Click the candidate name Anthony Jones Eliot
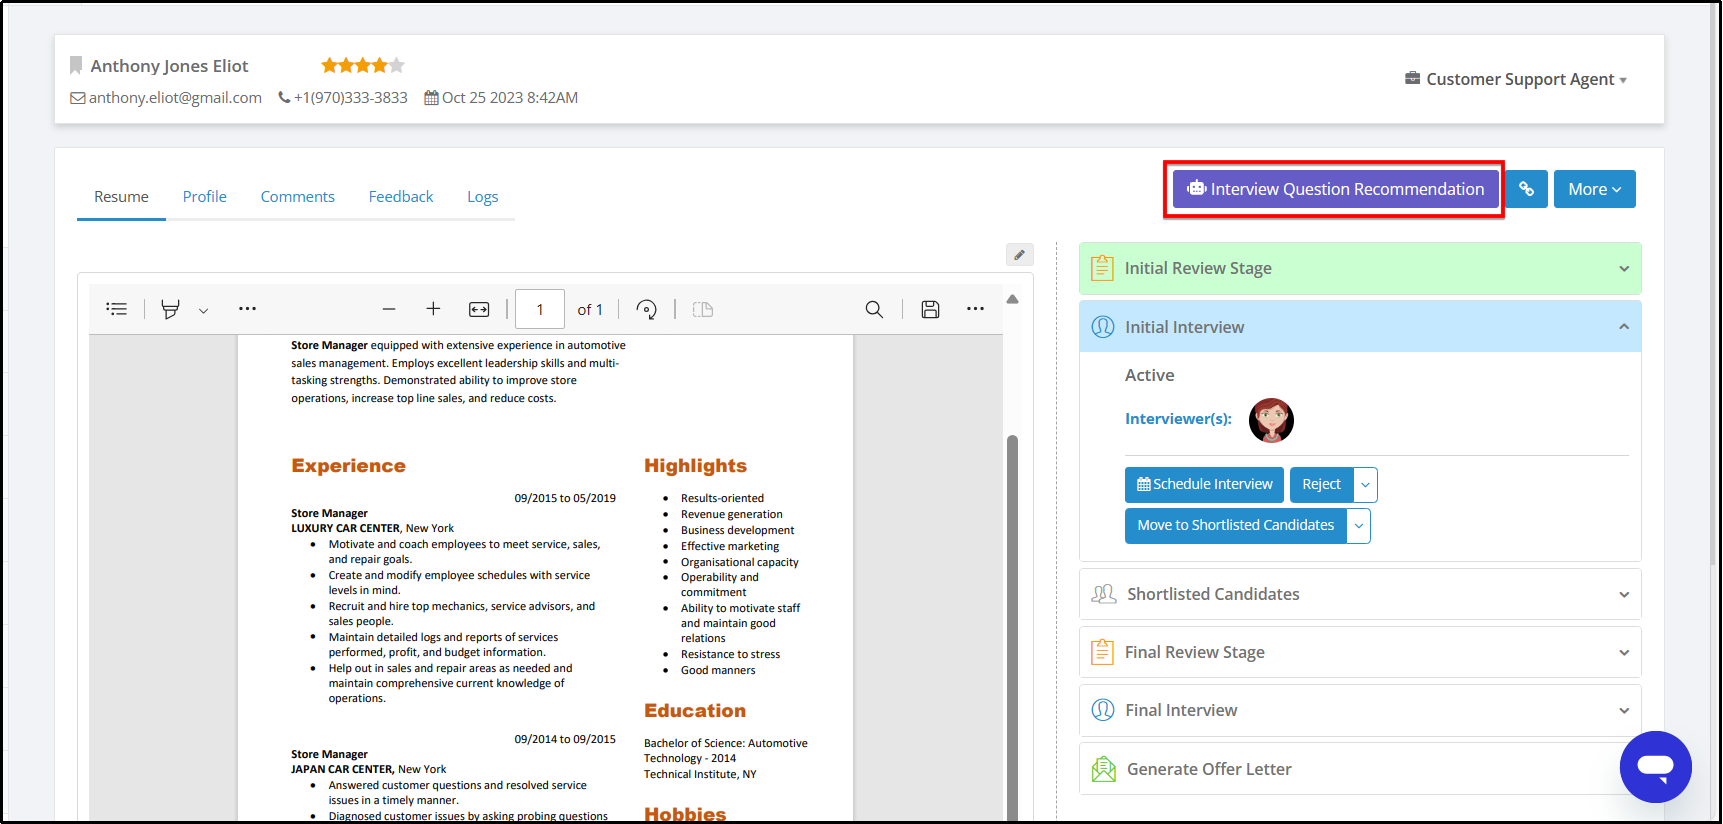Screen dimensions: 1723x824 coord(169,66)
